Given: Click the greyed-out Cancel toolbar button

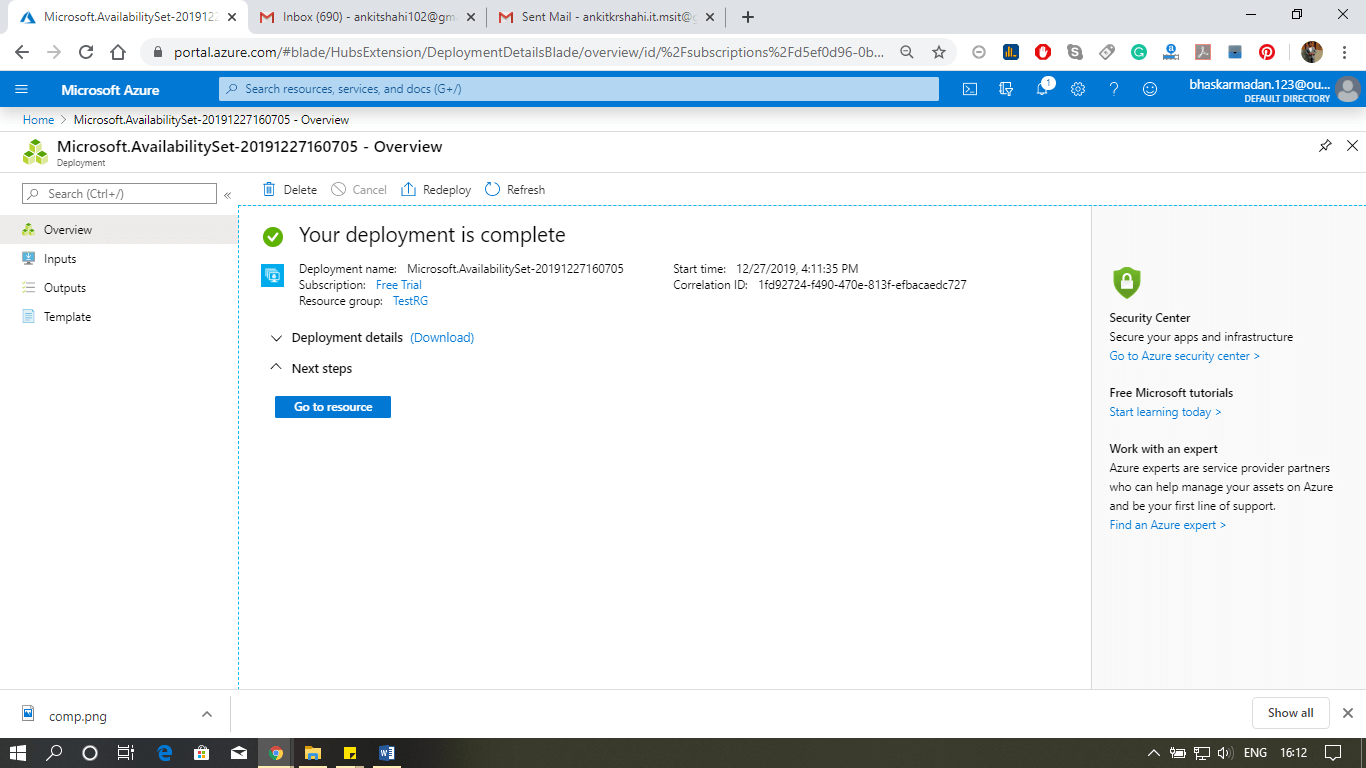Looking at the screenshot, I should pyautogui.click(x=359, y=189).
